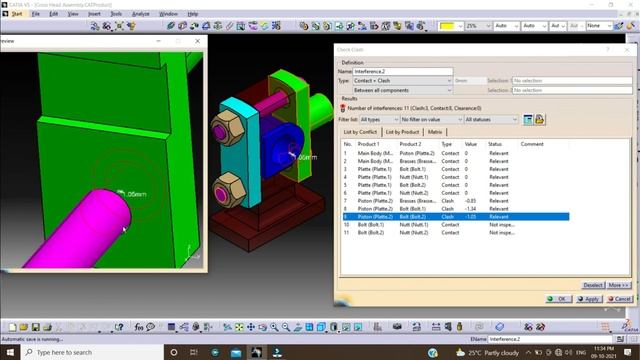Switch to the Matrix tab

[x=435, y=132]
